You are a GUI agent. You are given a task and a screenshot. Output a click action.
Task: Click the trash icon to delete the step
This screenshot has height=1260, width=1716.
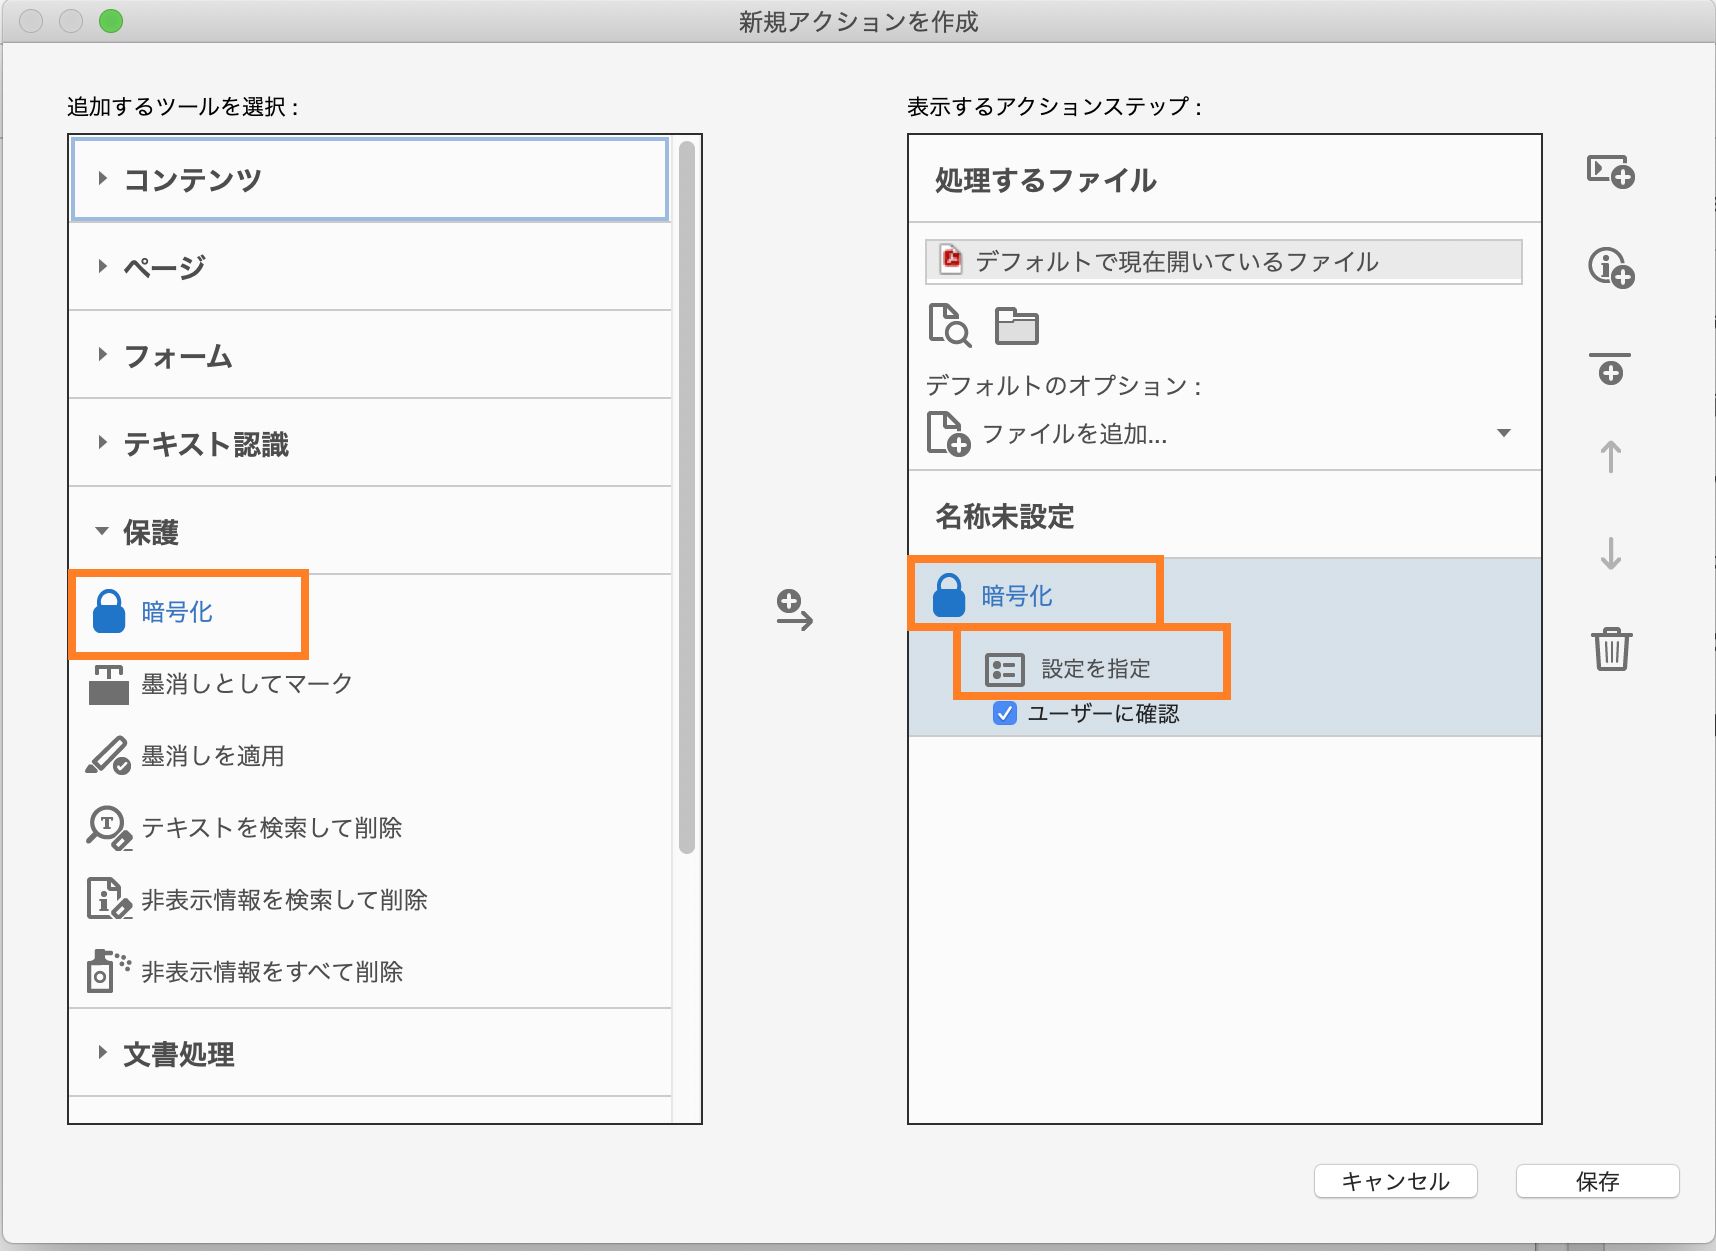click(1611, 651)
